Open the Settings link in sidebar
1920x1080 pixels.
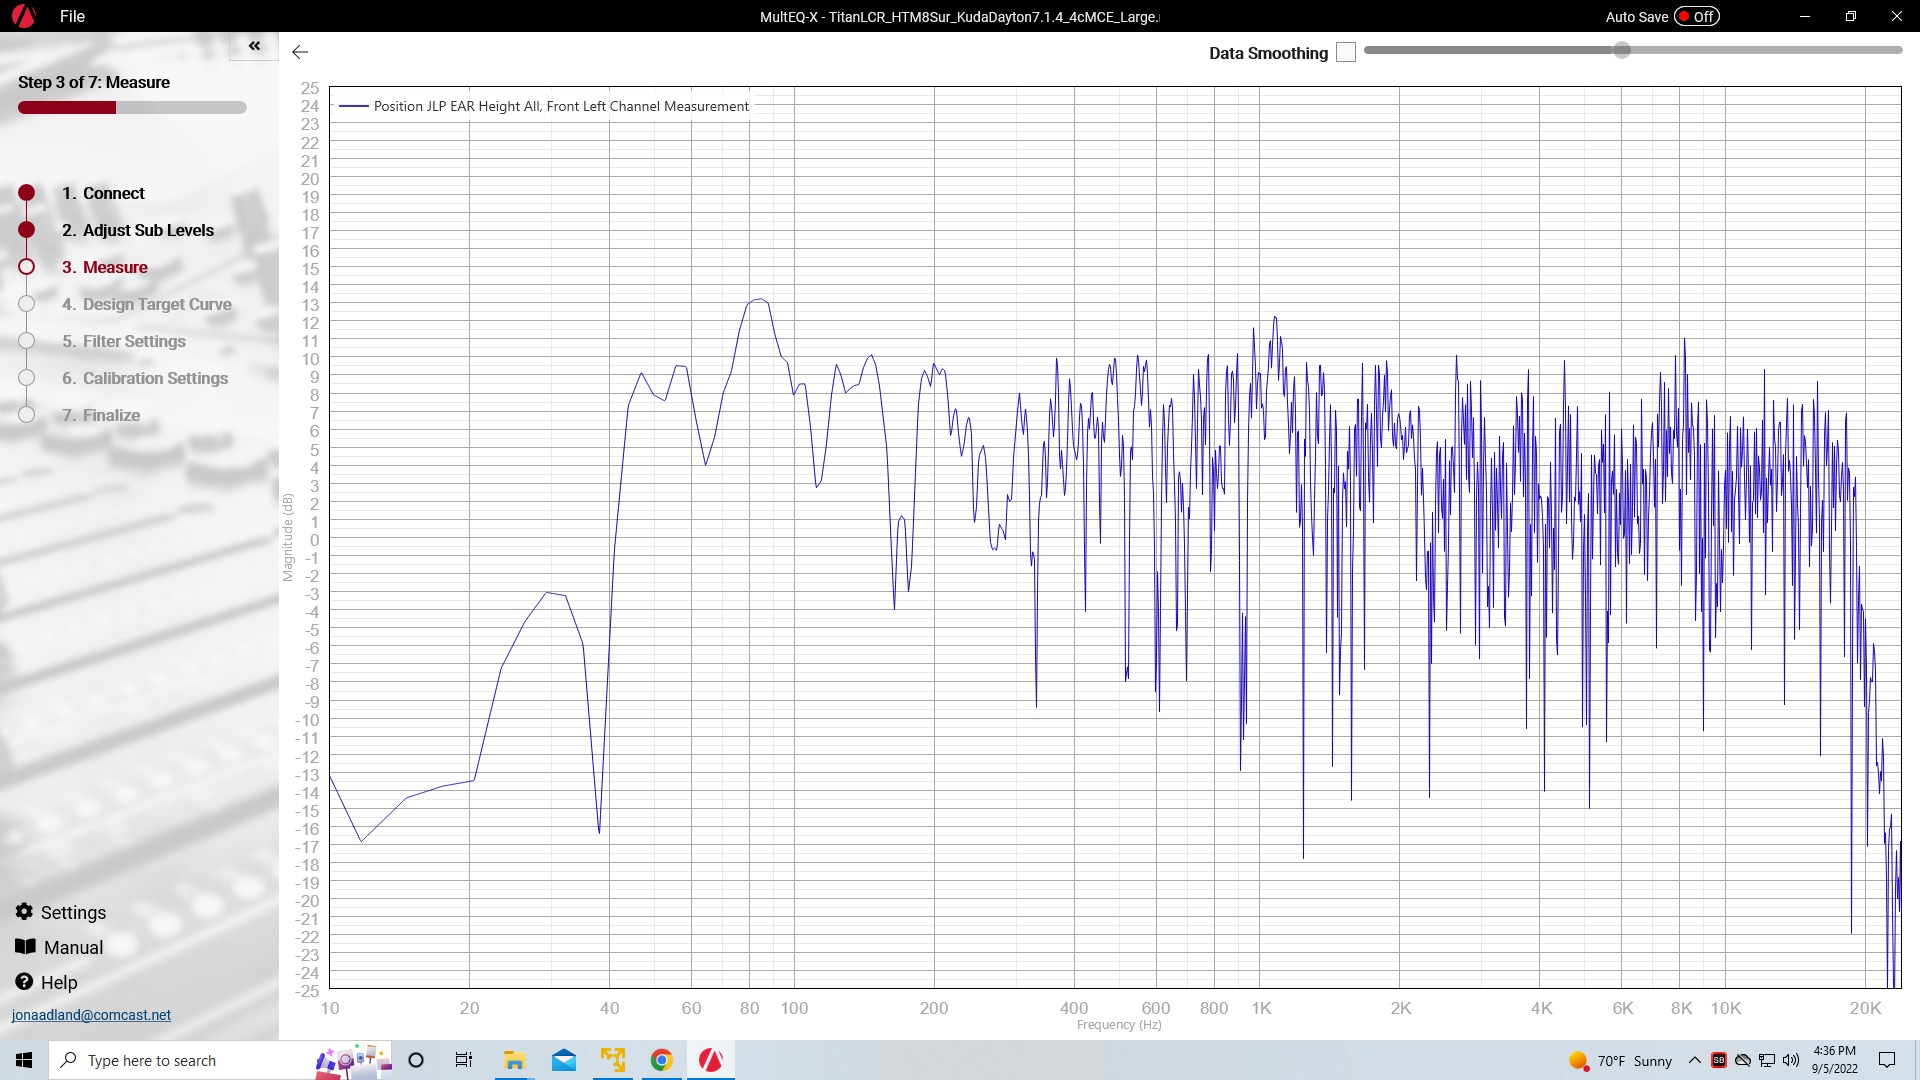73,913
